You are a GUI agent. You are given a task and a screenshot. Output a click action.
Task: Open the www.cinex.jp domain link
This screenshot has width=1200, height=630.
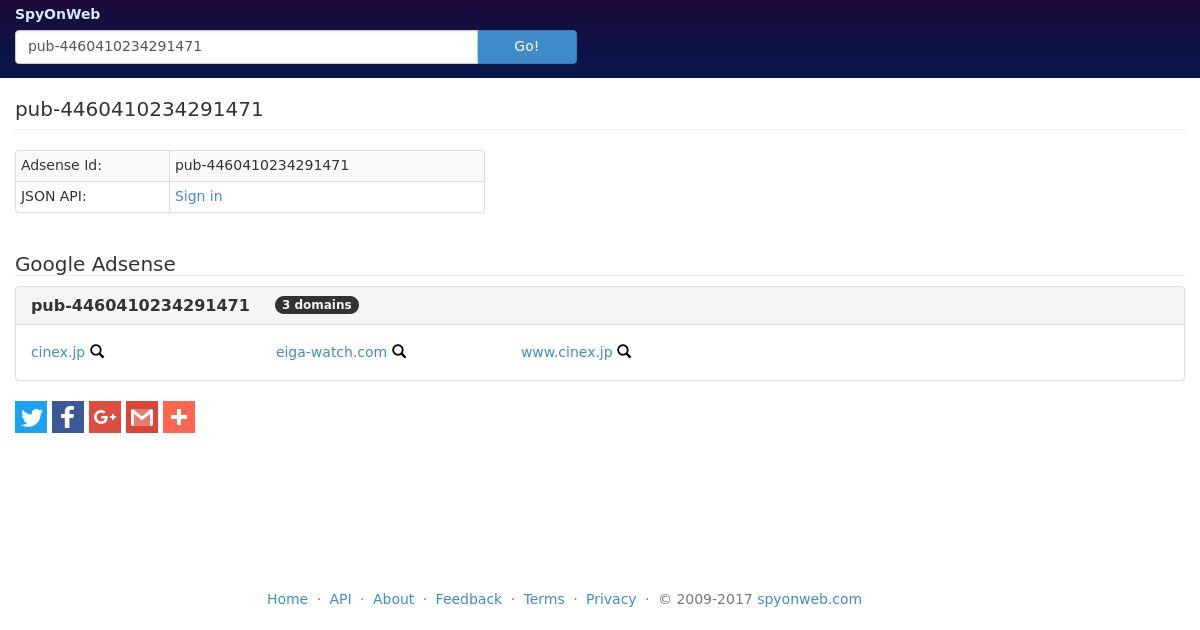tap(566, 352)
